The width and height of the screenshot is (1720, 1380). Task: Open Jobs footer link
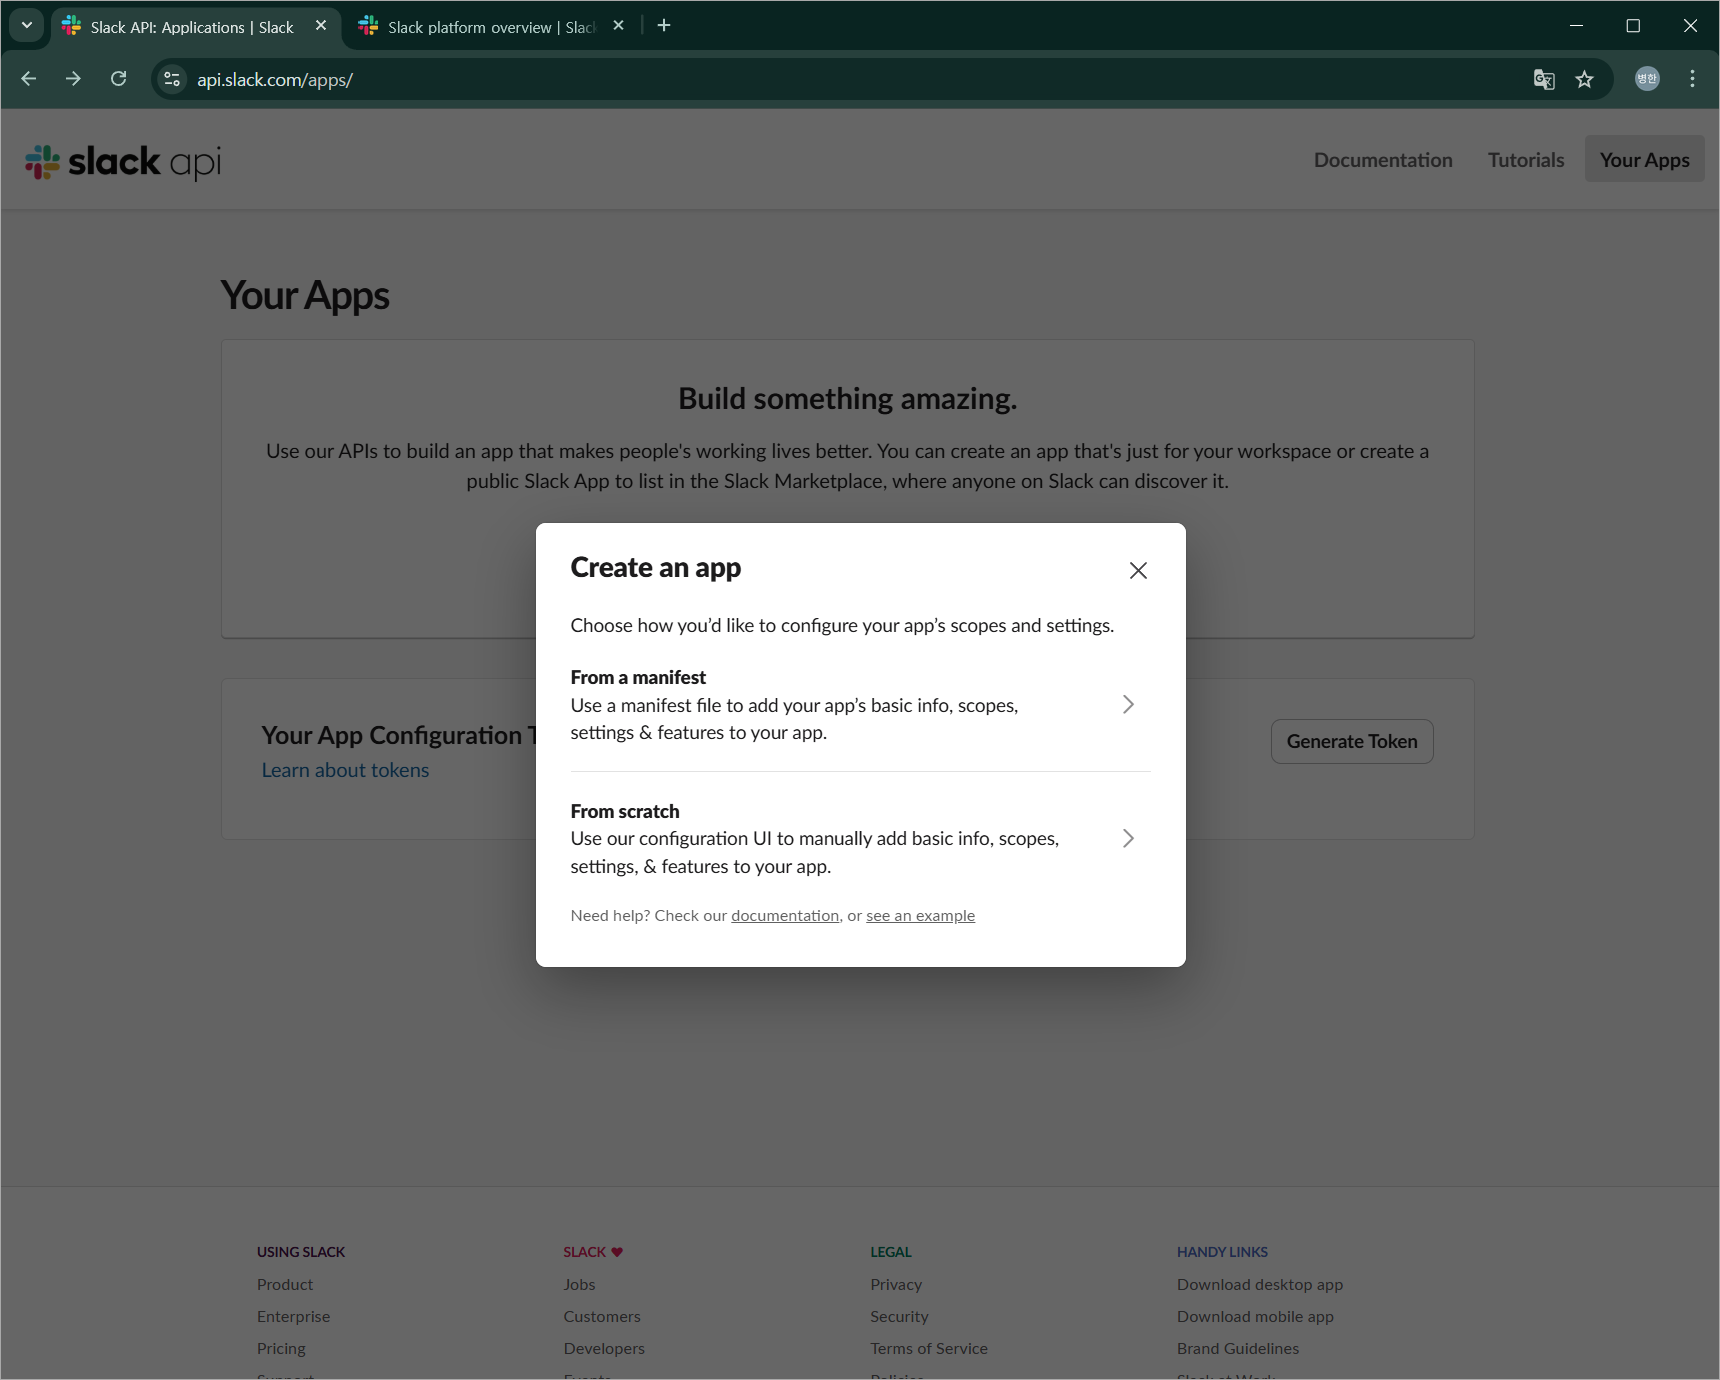579,1284
